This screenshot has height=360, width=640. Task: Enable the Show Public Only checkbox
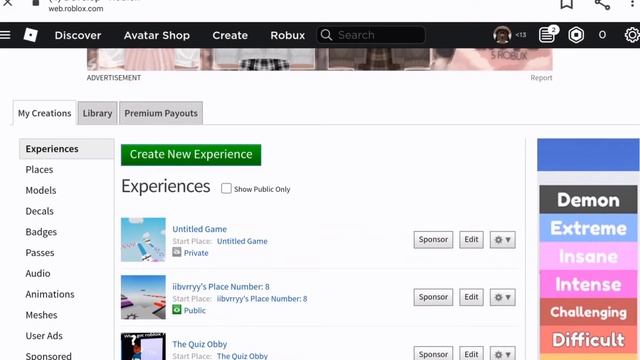pos(226,189)
